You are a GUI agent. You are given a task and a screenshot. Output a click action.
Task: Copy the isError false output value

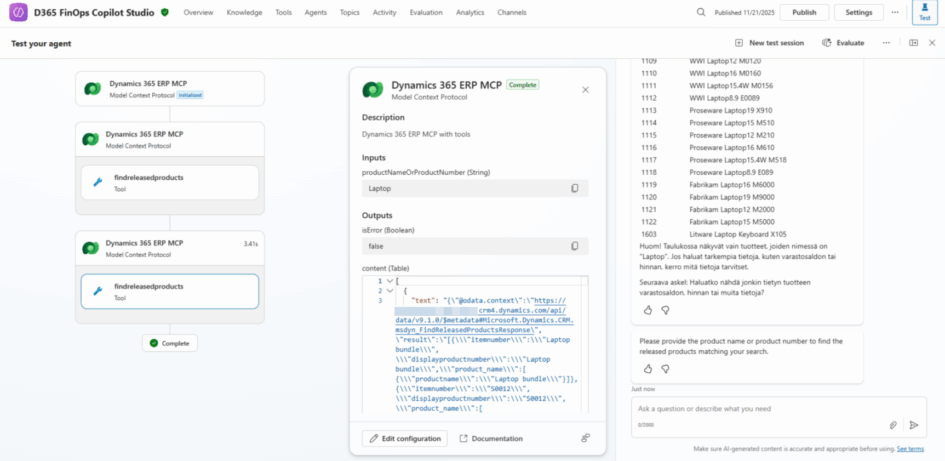tap(575, 246)
